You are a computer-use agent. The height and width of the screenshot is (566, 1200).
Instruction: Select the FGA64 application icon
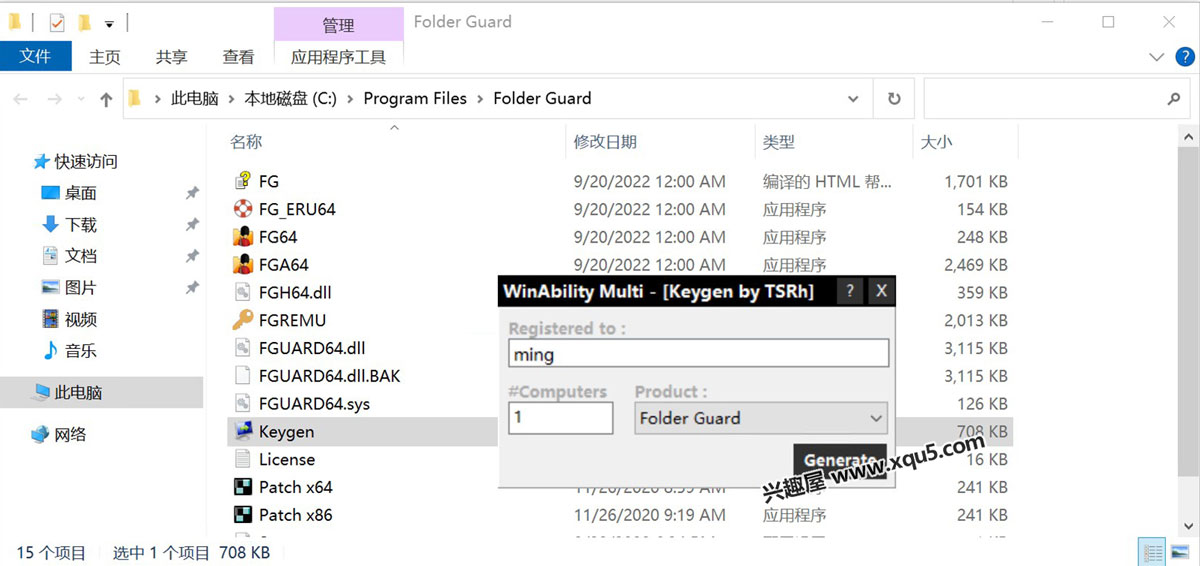[x=242, y=265]
